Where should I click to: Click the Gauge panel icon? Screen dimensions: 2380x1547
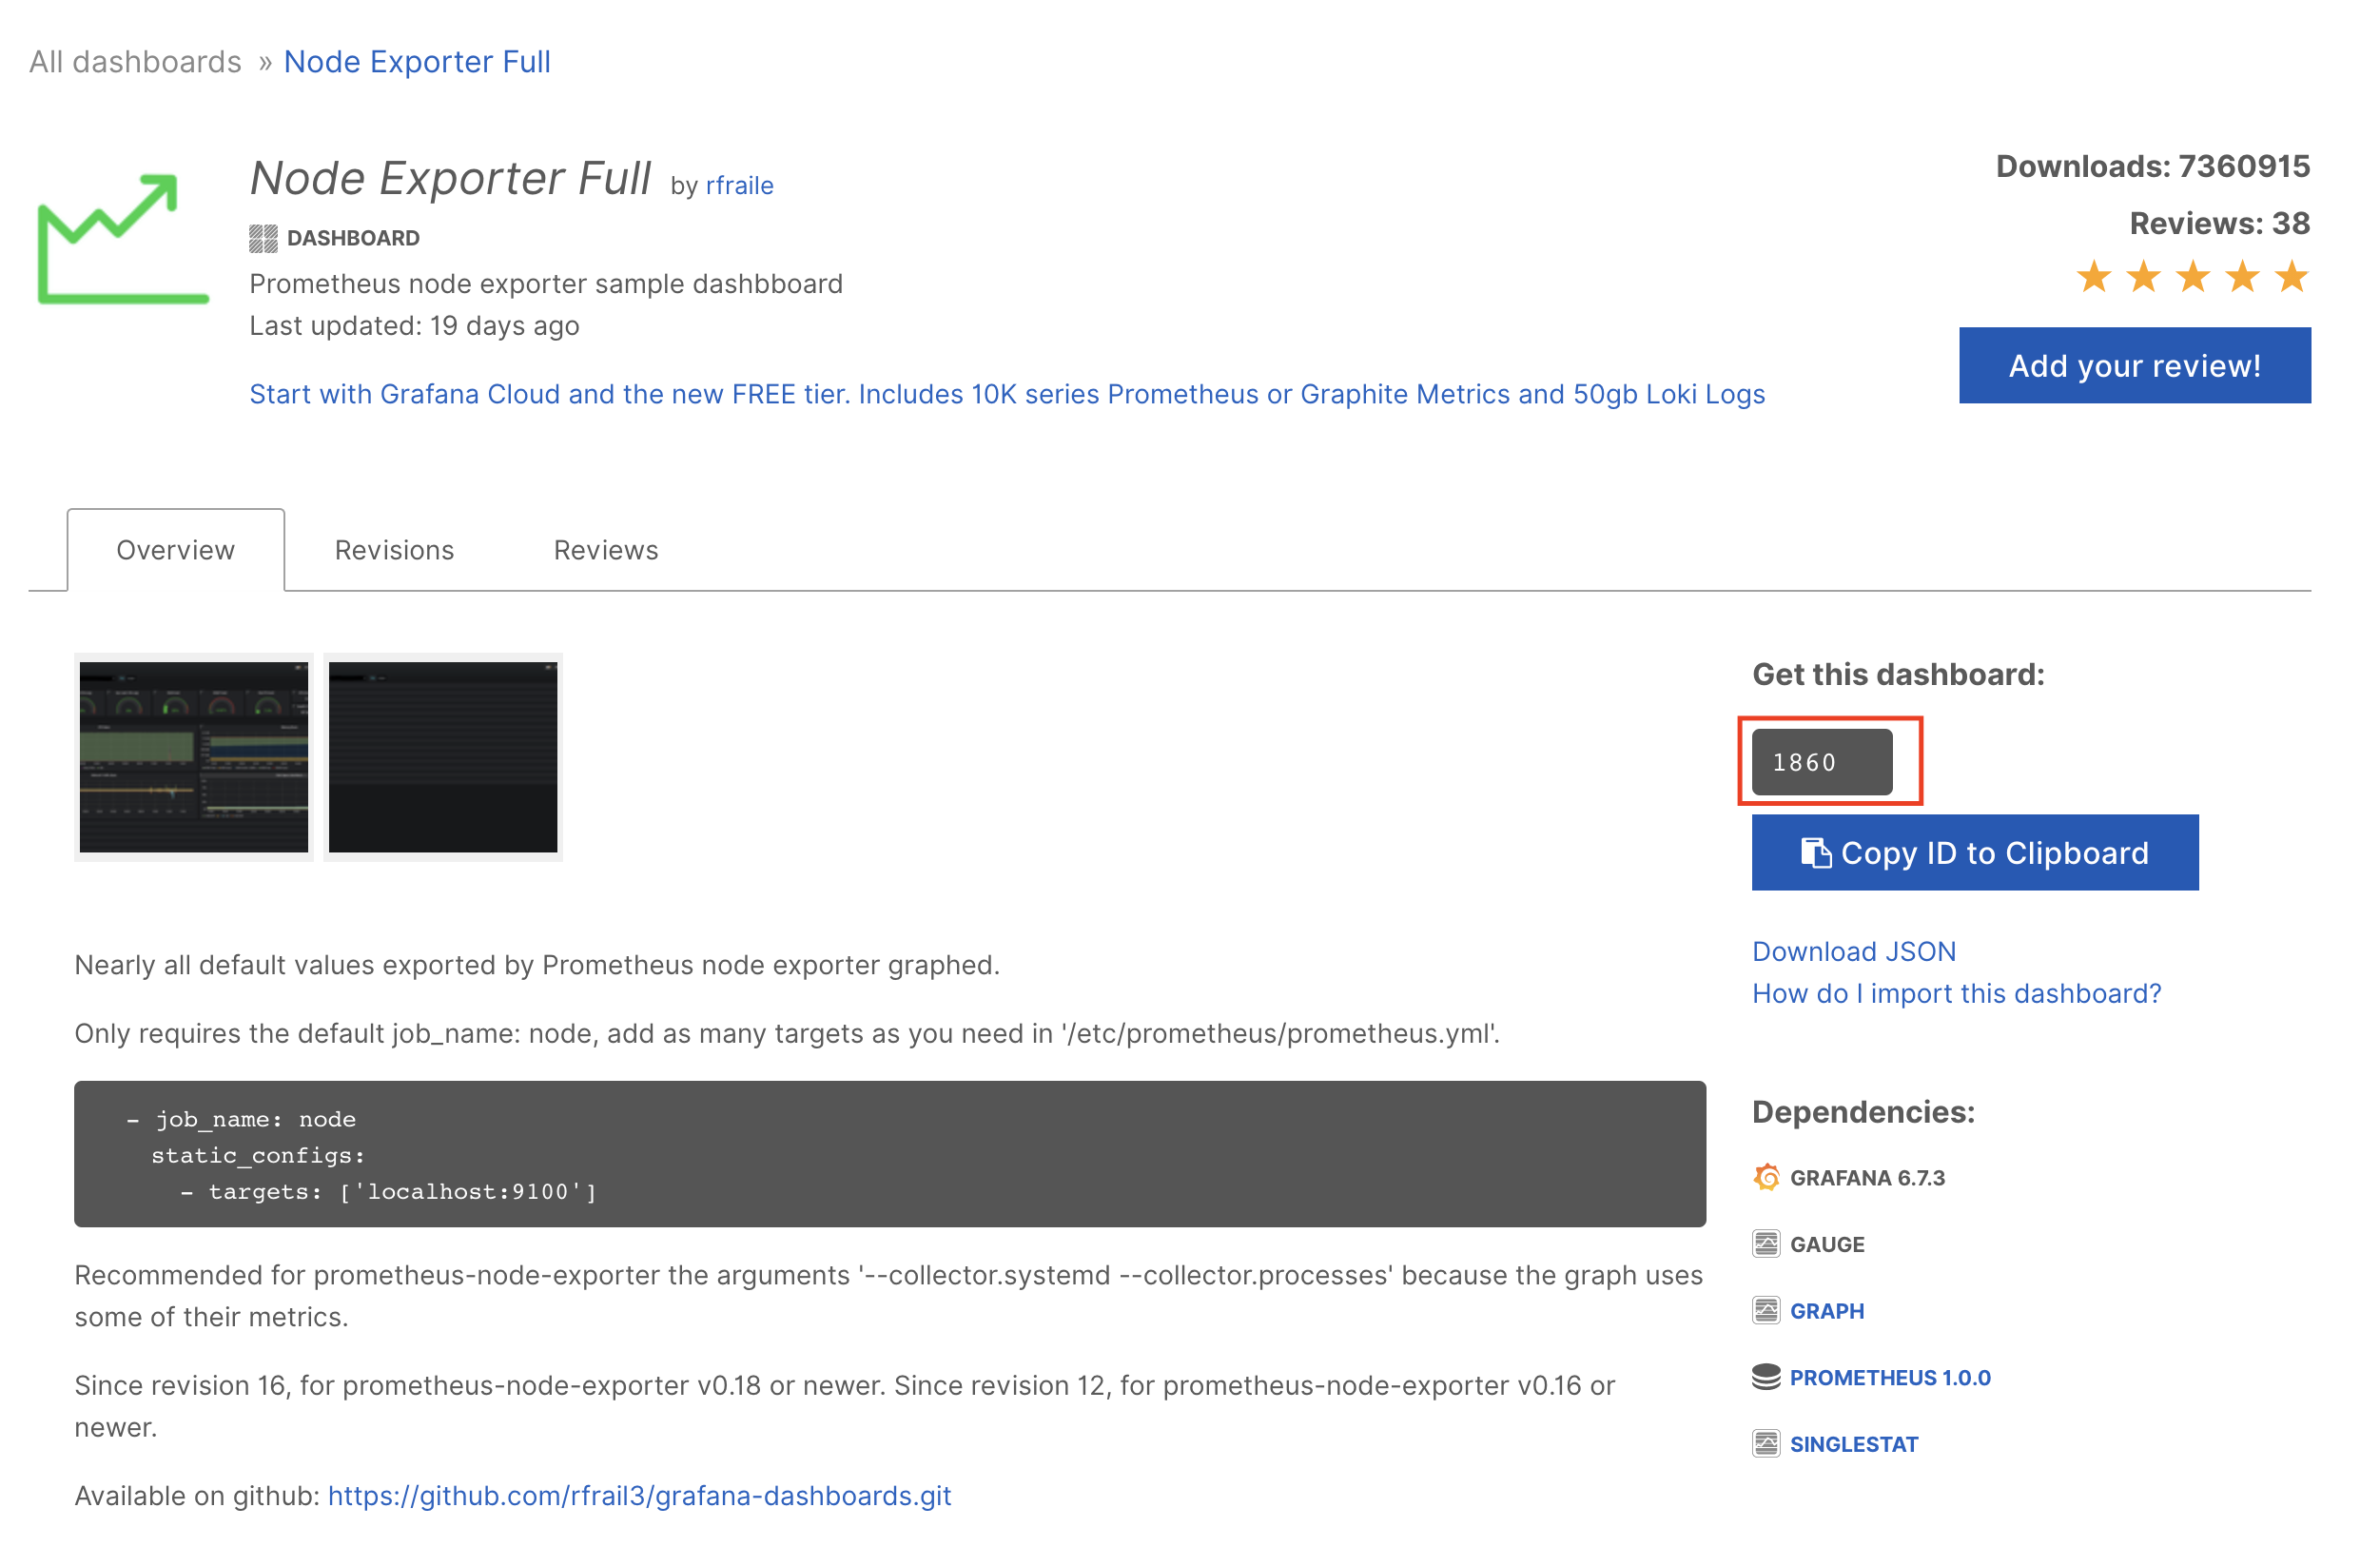click(x=1766, y=1243)
